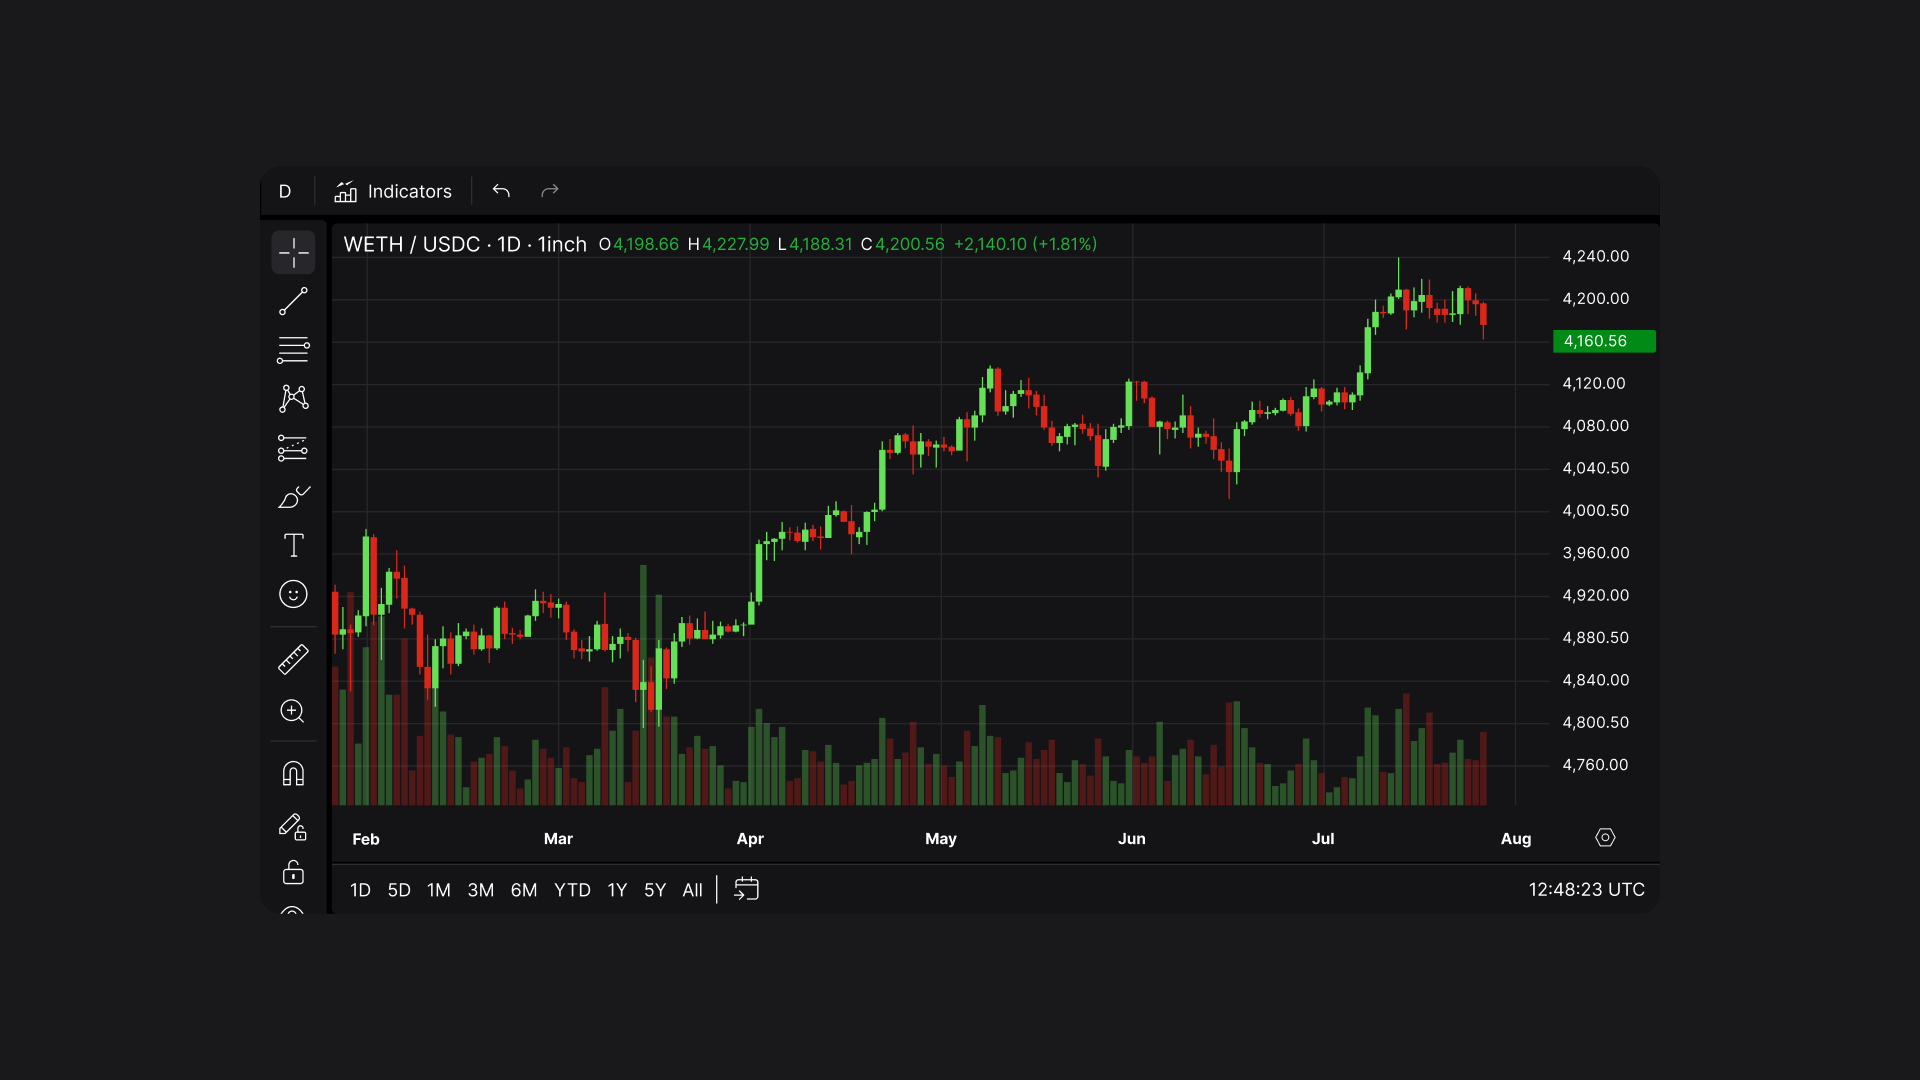This screenshot has width=1920, height=1080.
Task: Open the Indicators menu
Action: 393,191
